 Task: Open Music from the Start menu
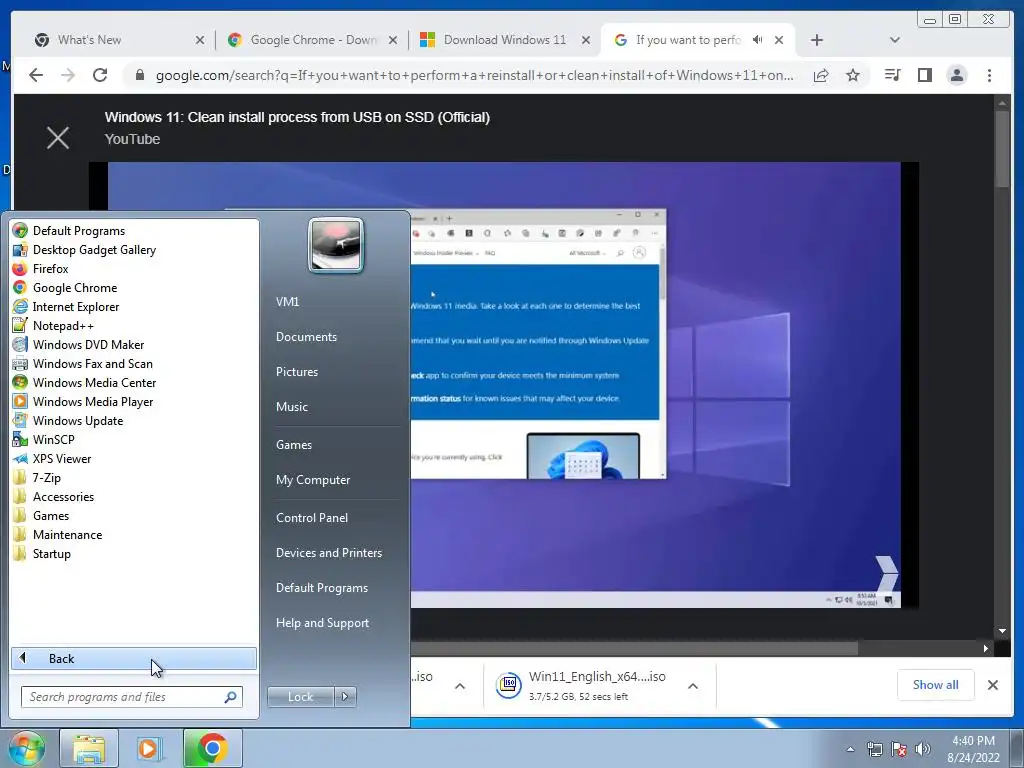[291, 406]
